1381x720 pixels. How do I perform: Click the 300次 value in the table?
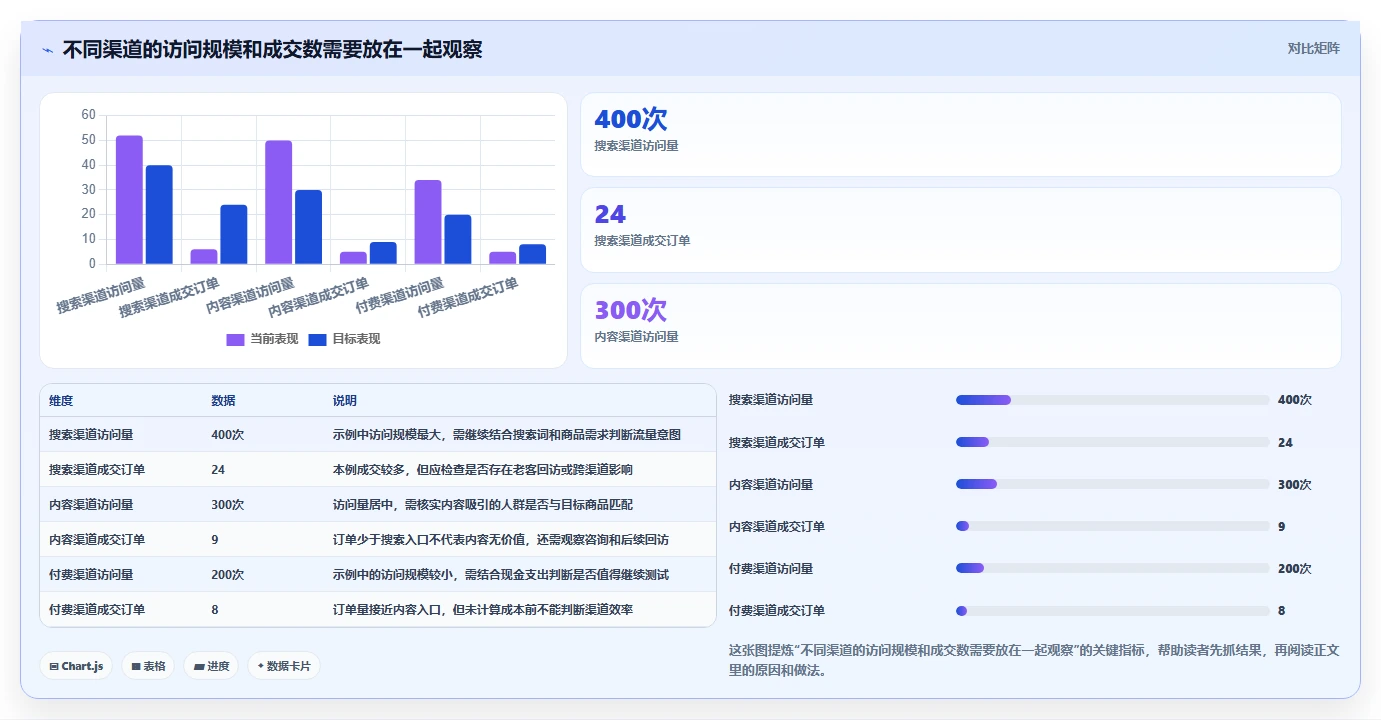click(228, 505)
